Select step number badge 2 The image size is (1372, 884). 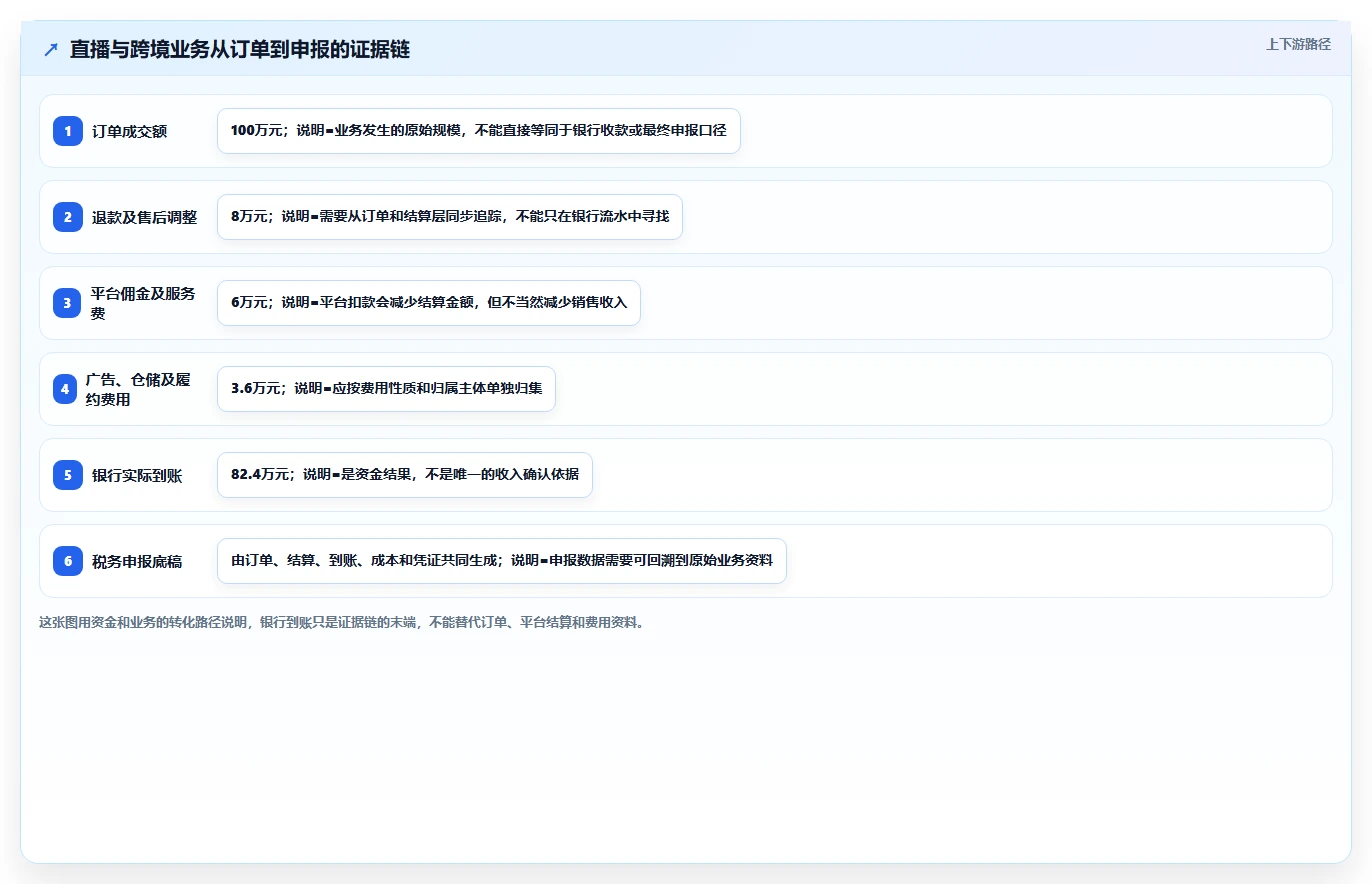[x=68, y=217]
